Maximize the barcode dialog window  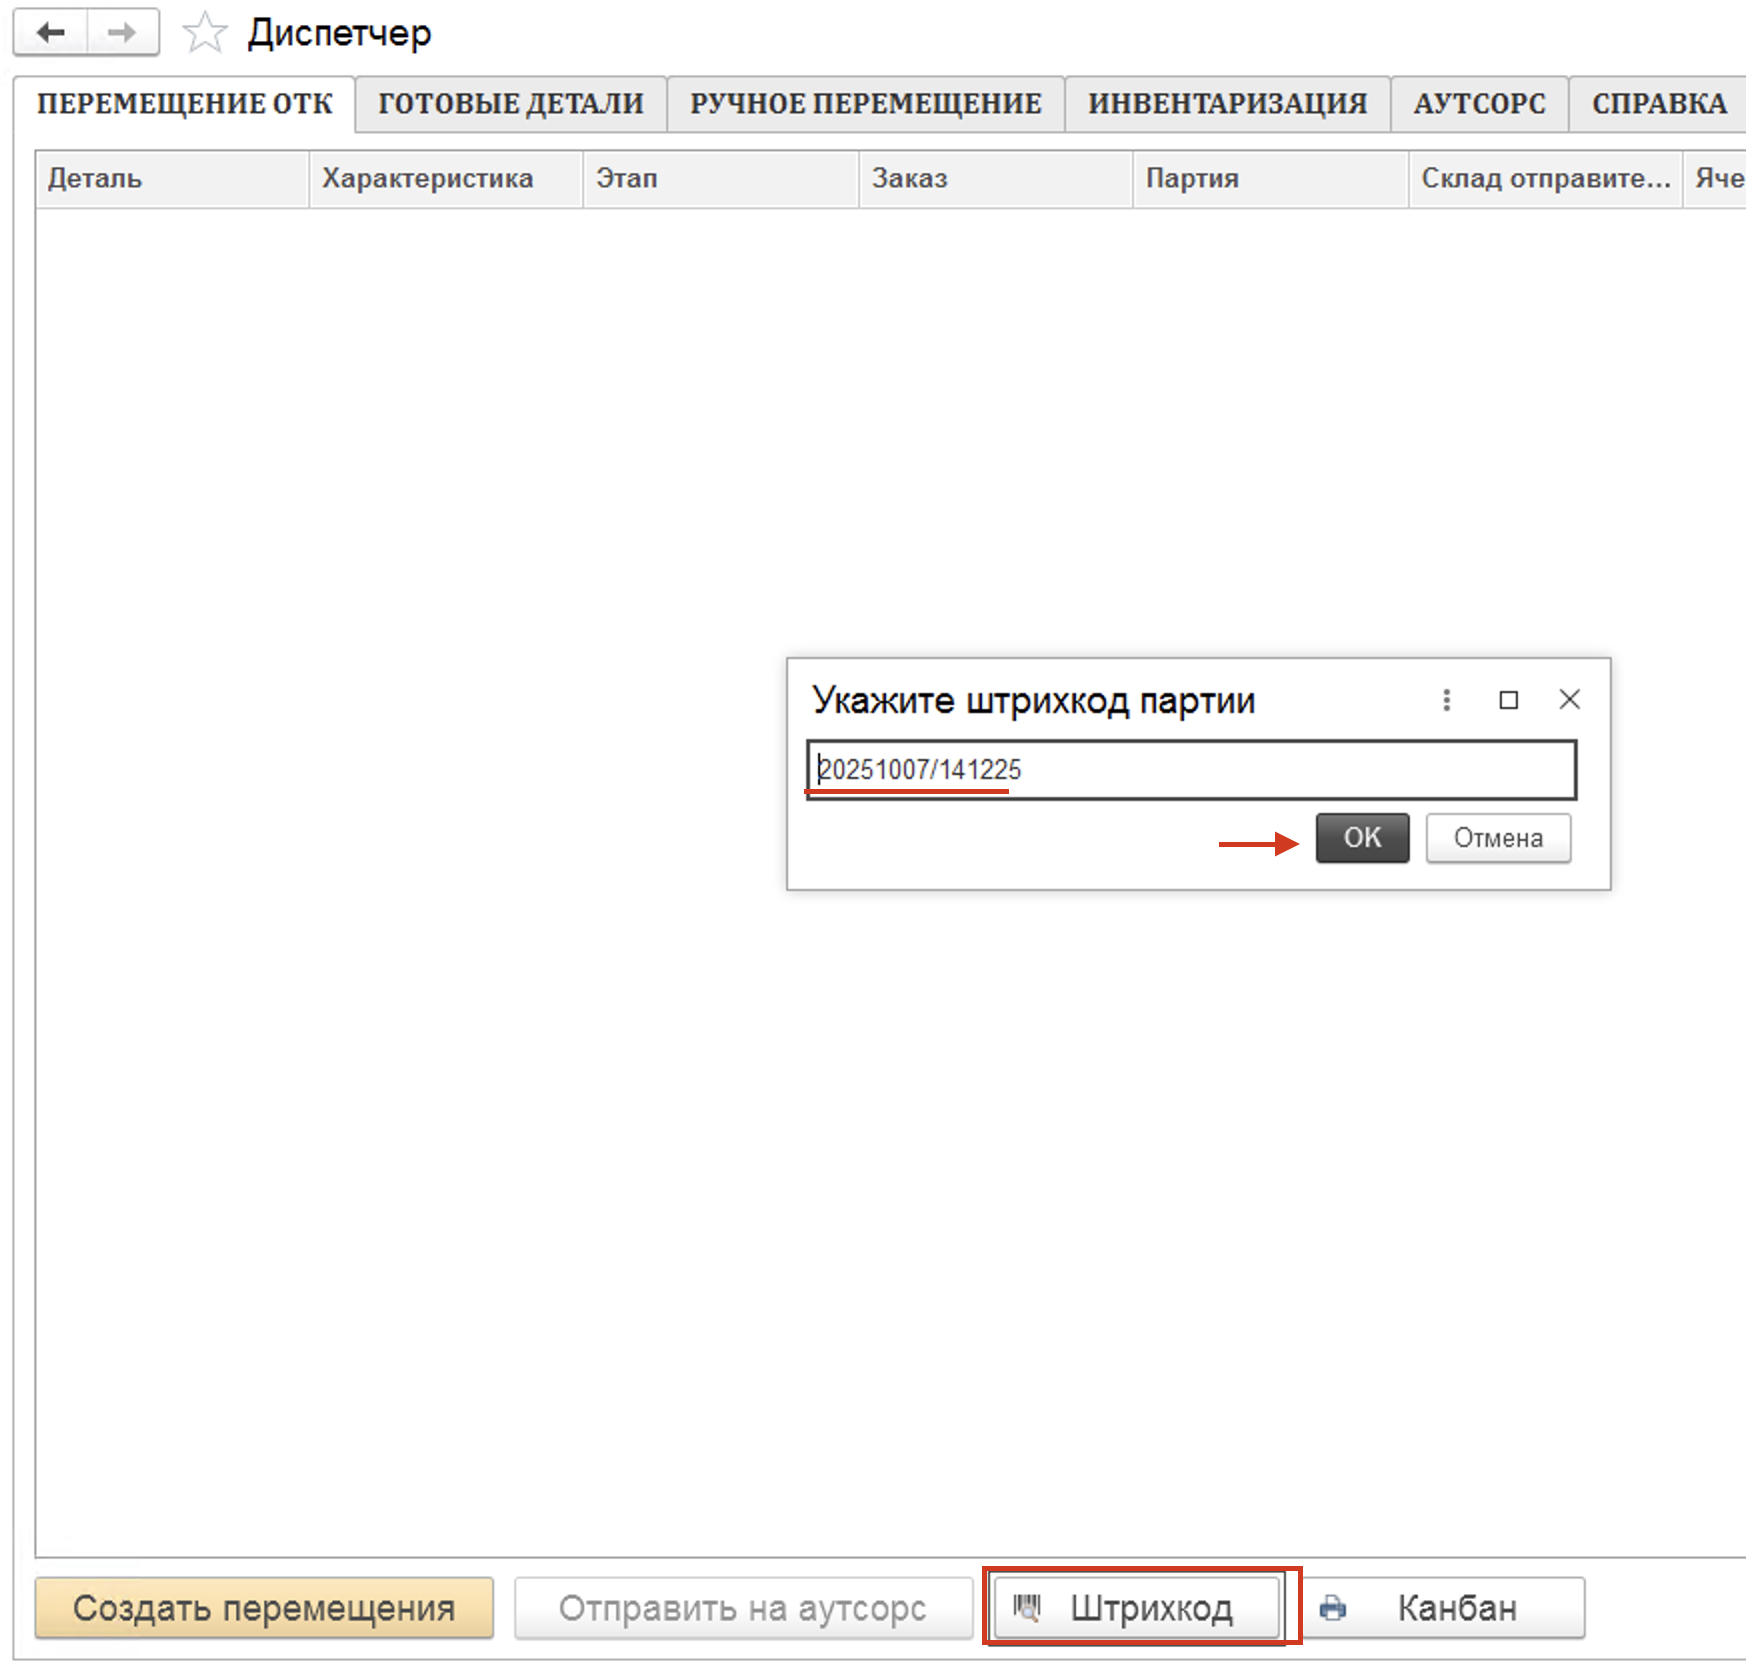point(1508,700)
